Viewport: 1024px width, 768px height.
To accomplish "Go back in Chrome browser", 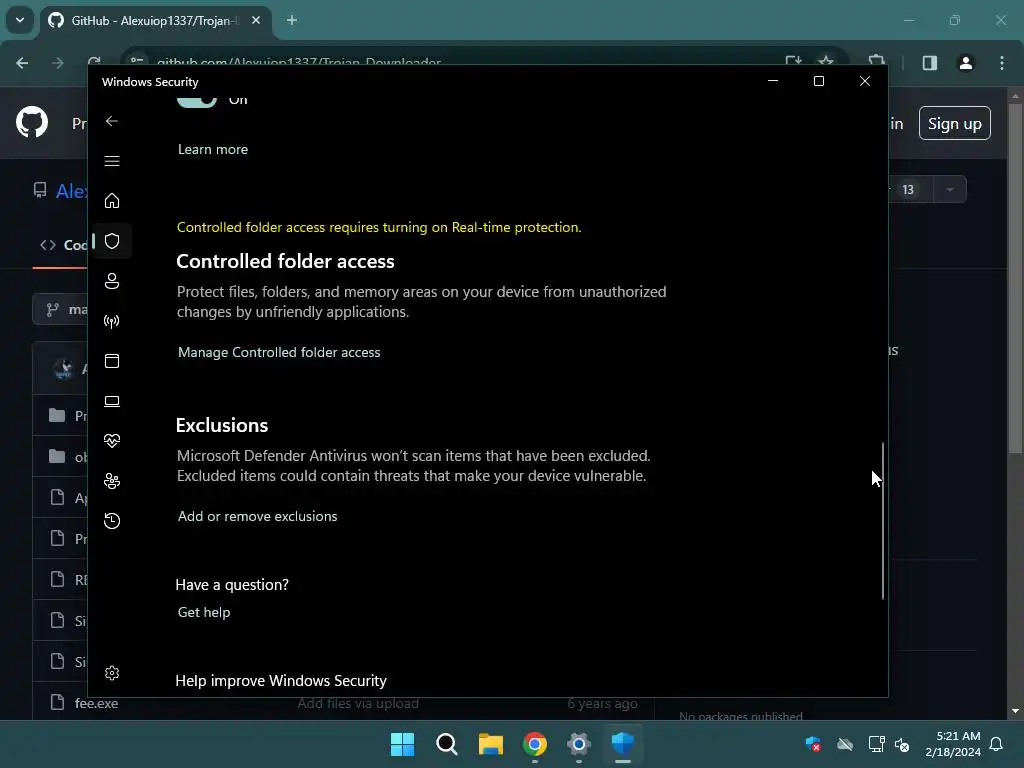I will (22, 63).
